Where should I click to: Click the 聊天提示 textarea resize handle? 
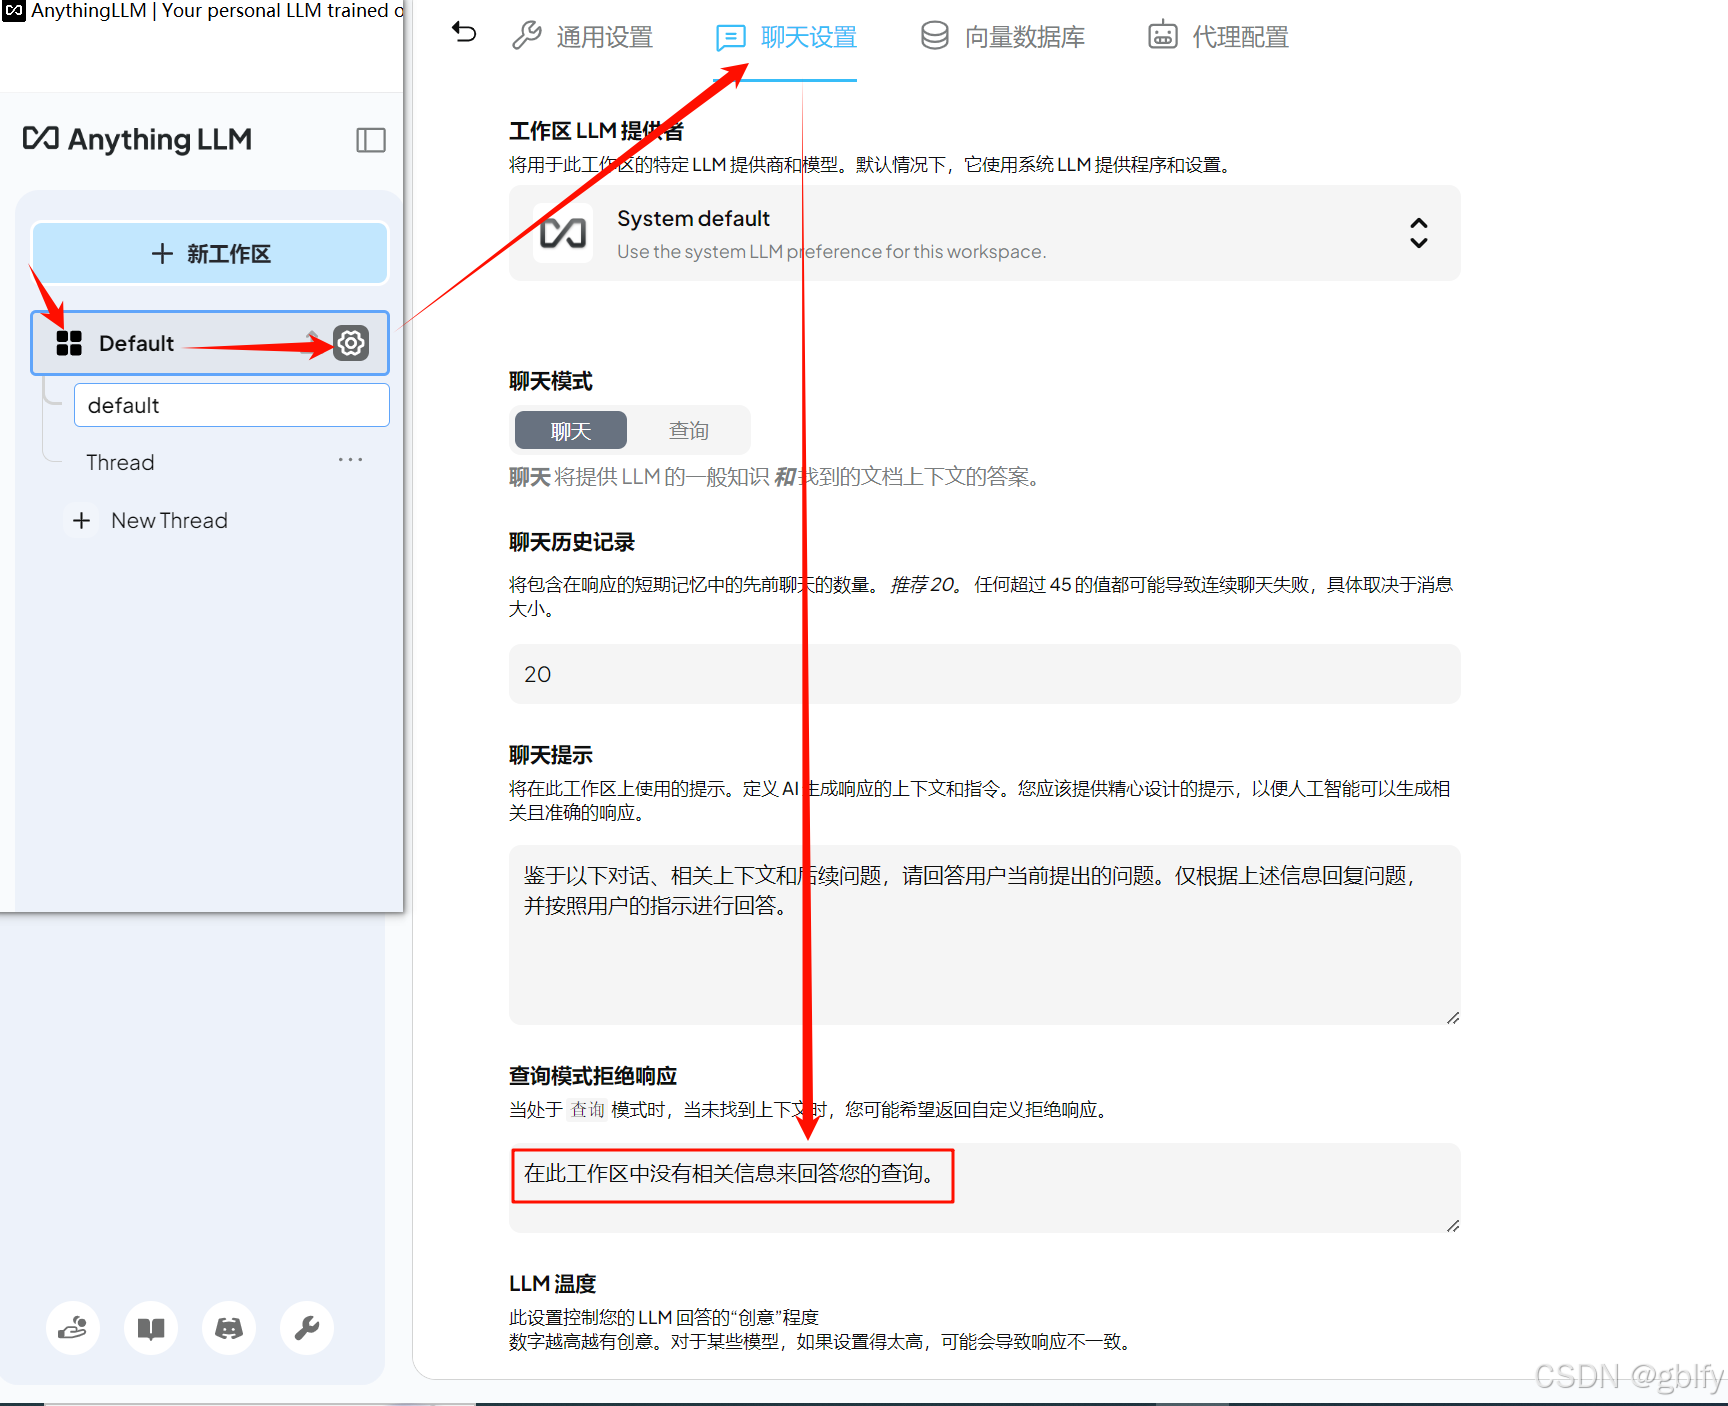[1452, 1017]
